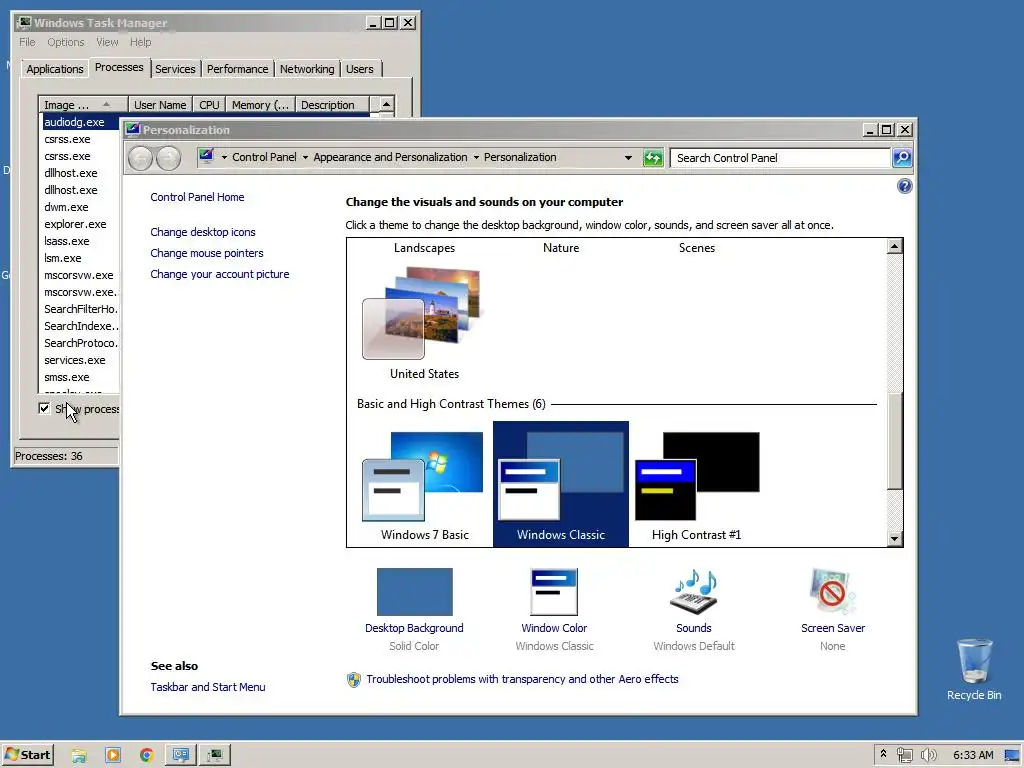Click the shield icon beside Troubleshoot link
Viewport: 1024px width, 768px height.
pyautogui.click(x=353, y=680)
